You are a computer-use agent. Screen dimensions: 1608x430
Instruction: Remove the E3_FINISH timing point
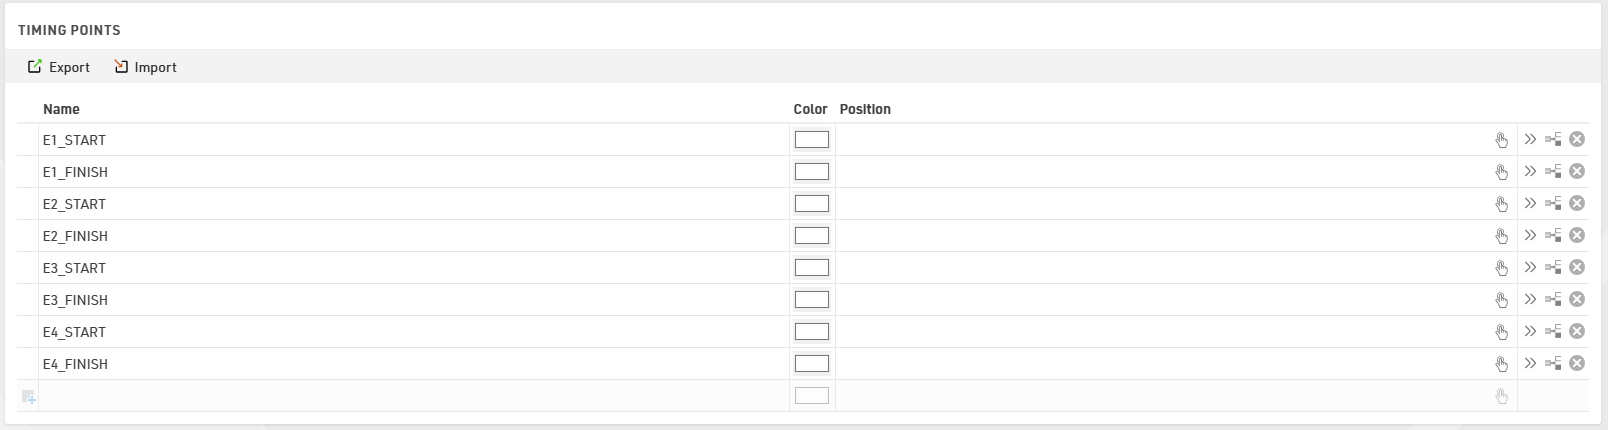click(1577, 300)
